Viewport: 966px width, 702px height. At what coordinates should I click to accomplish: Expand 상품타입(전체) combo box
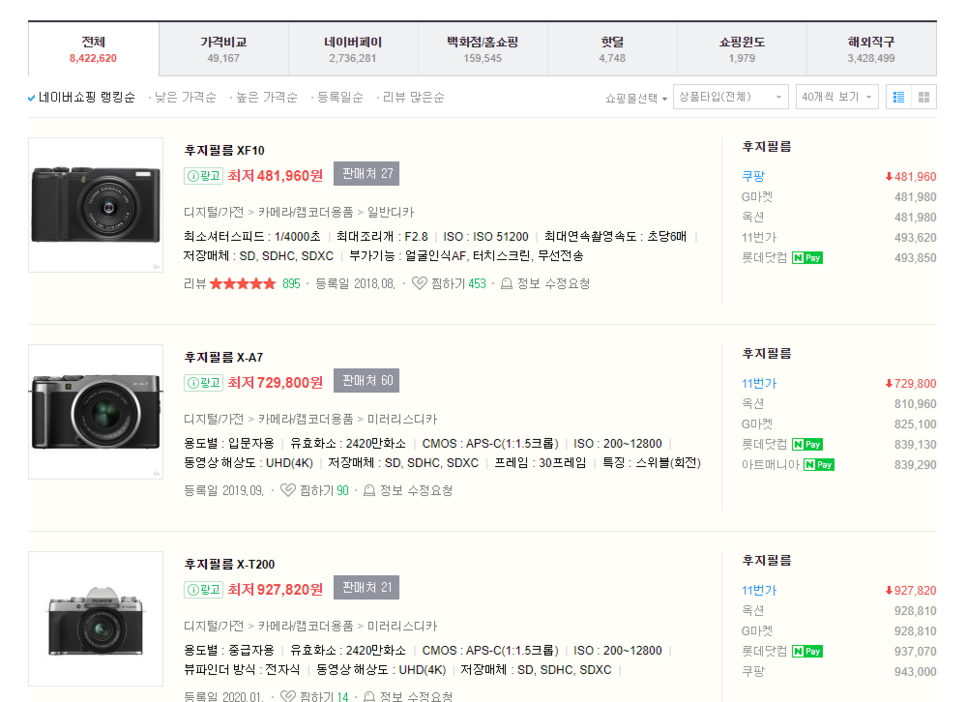pos(731,97)
